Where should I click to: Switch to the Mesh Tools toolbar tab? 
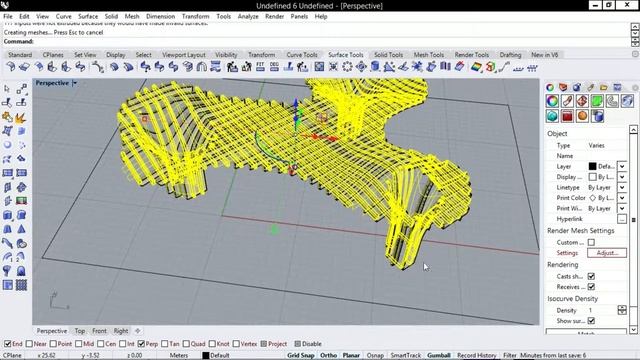click(x=429, y=55)
